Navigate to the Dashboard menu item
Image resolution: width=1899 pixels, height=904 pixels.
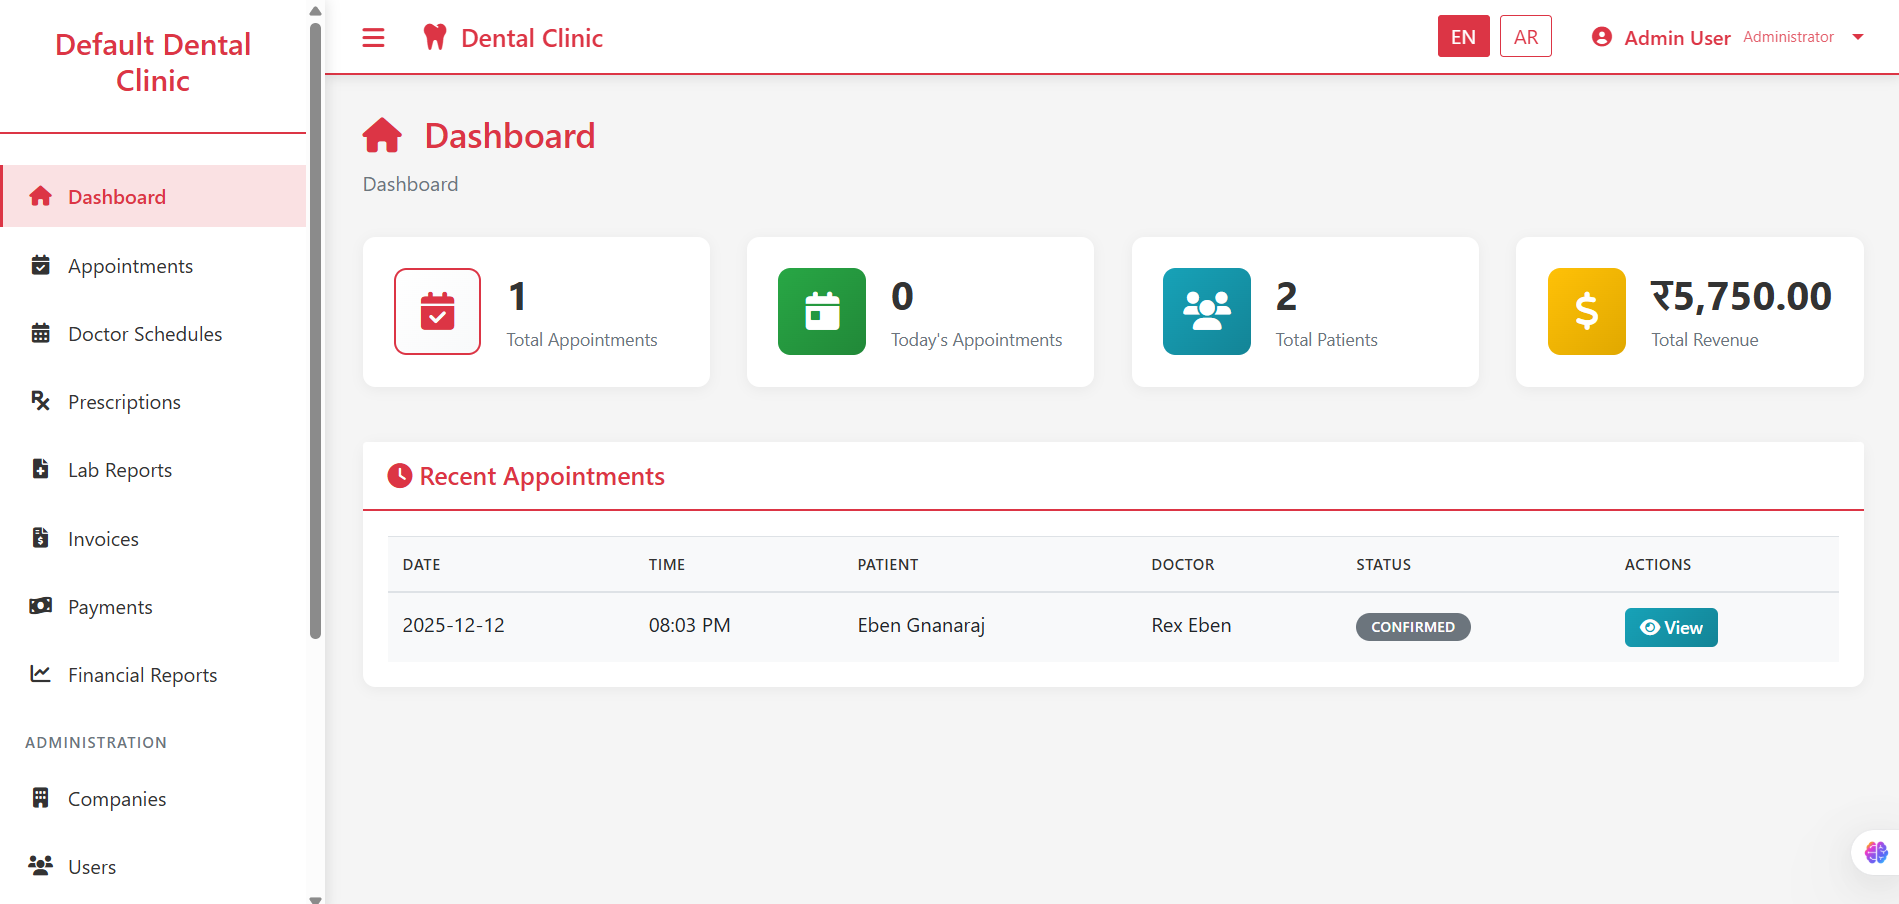pyautogui.click(x=115, y=196)
